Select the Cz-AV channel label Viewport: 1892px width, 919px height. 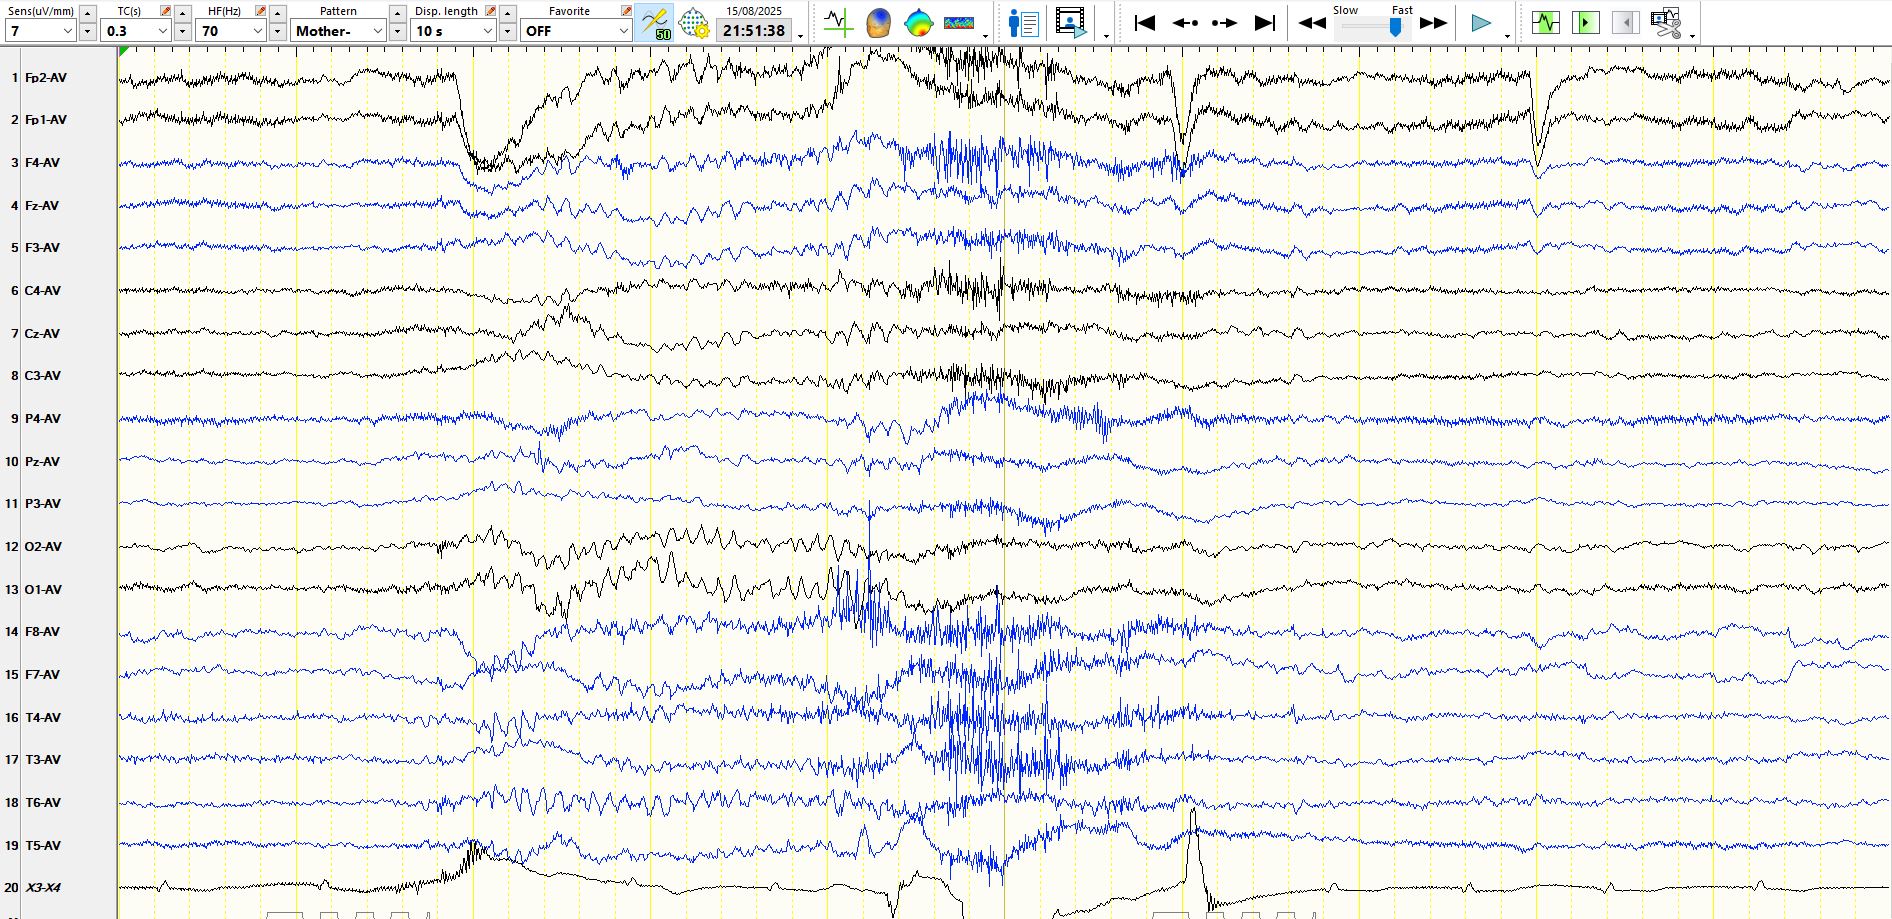[42, 333]
